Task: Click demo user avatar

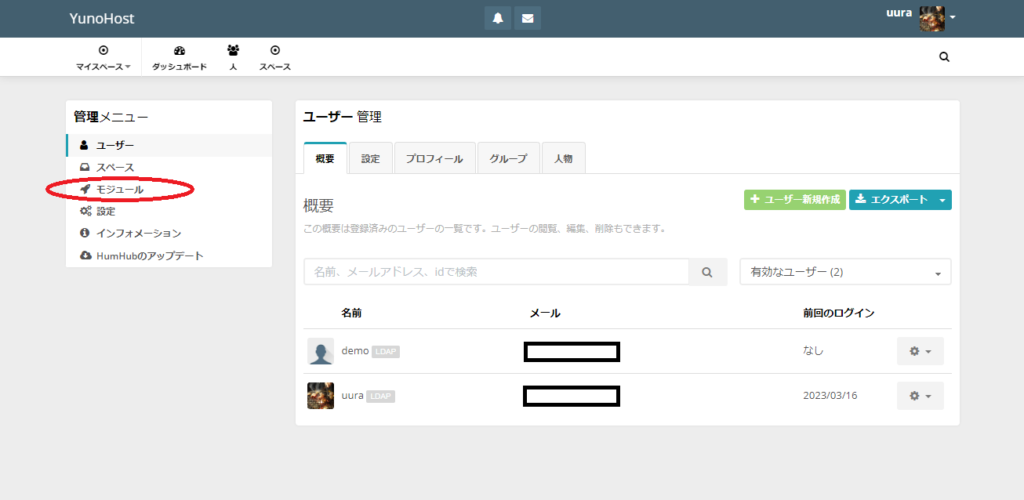Action: coord(321,351)
